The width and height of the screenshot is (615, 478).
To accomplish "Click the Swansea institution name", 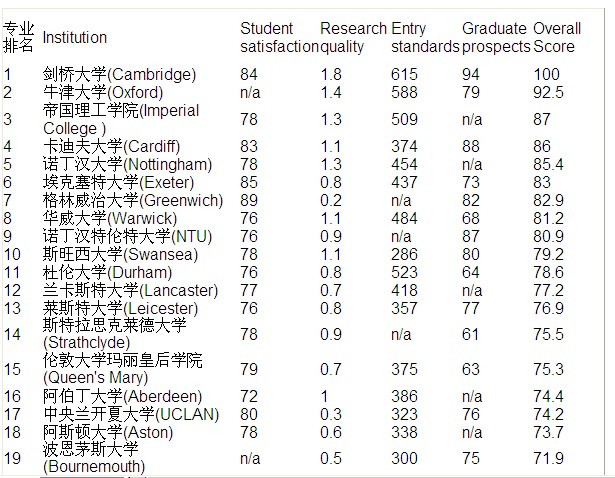I will coord(120,254).
